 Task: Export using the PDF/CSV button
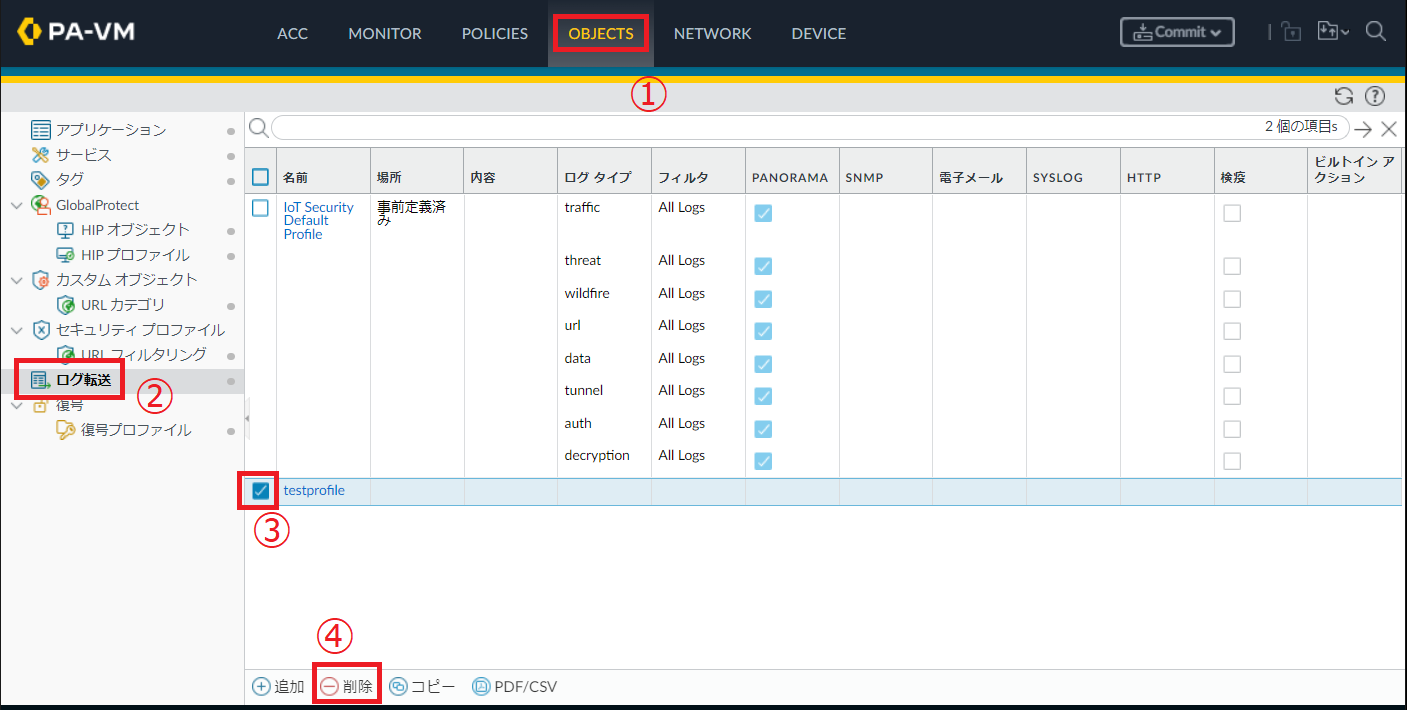[514, 686]
